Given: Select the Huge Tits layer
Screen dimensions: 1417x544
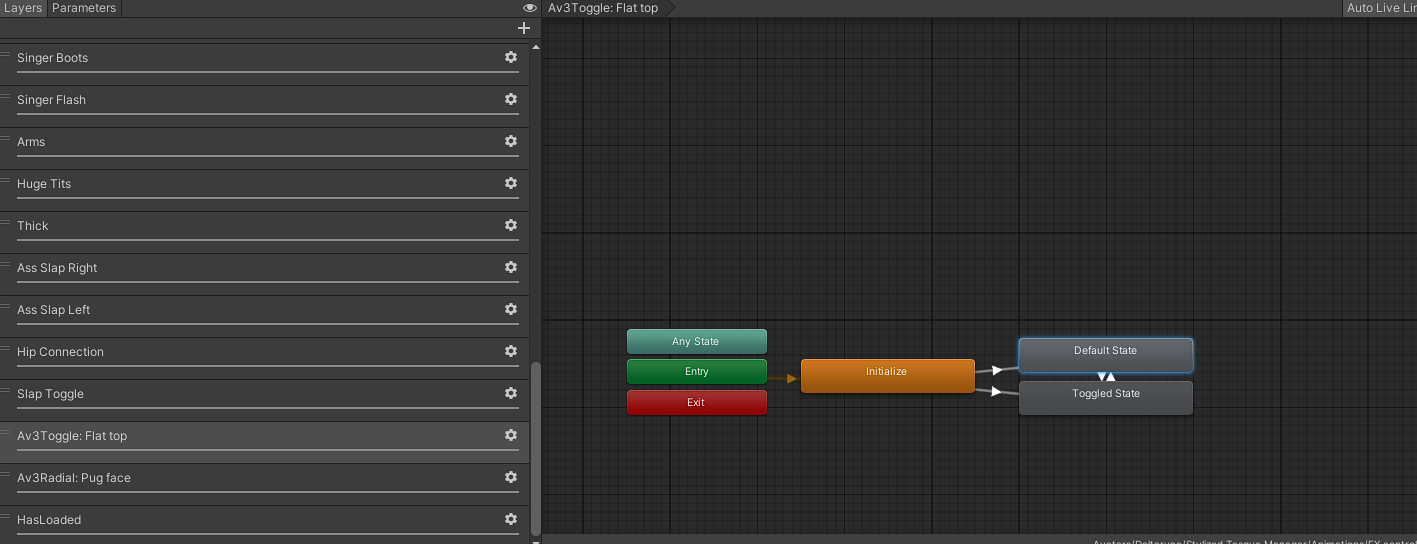Looking at the screenshot, I should coord(264,190).
